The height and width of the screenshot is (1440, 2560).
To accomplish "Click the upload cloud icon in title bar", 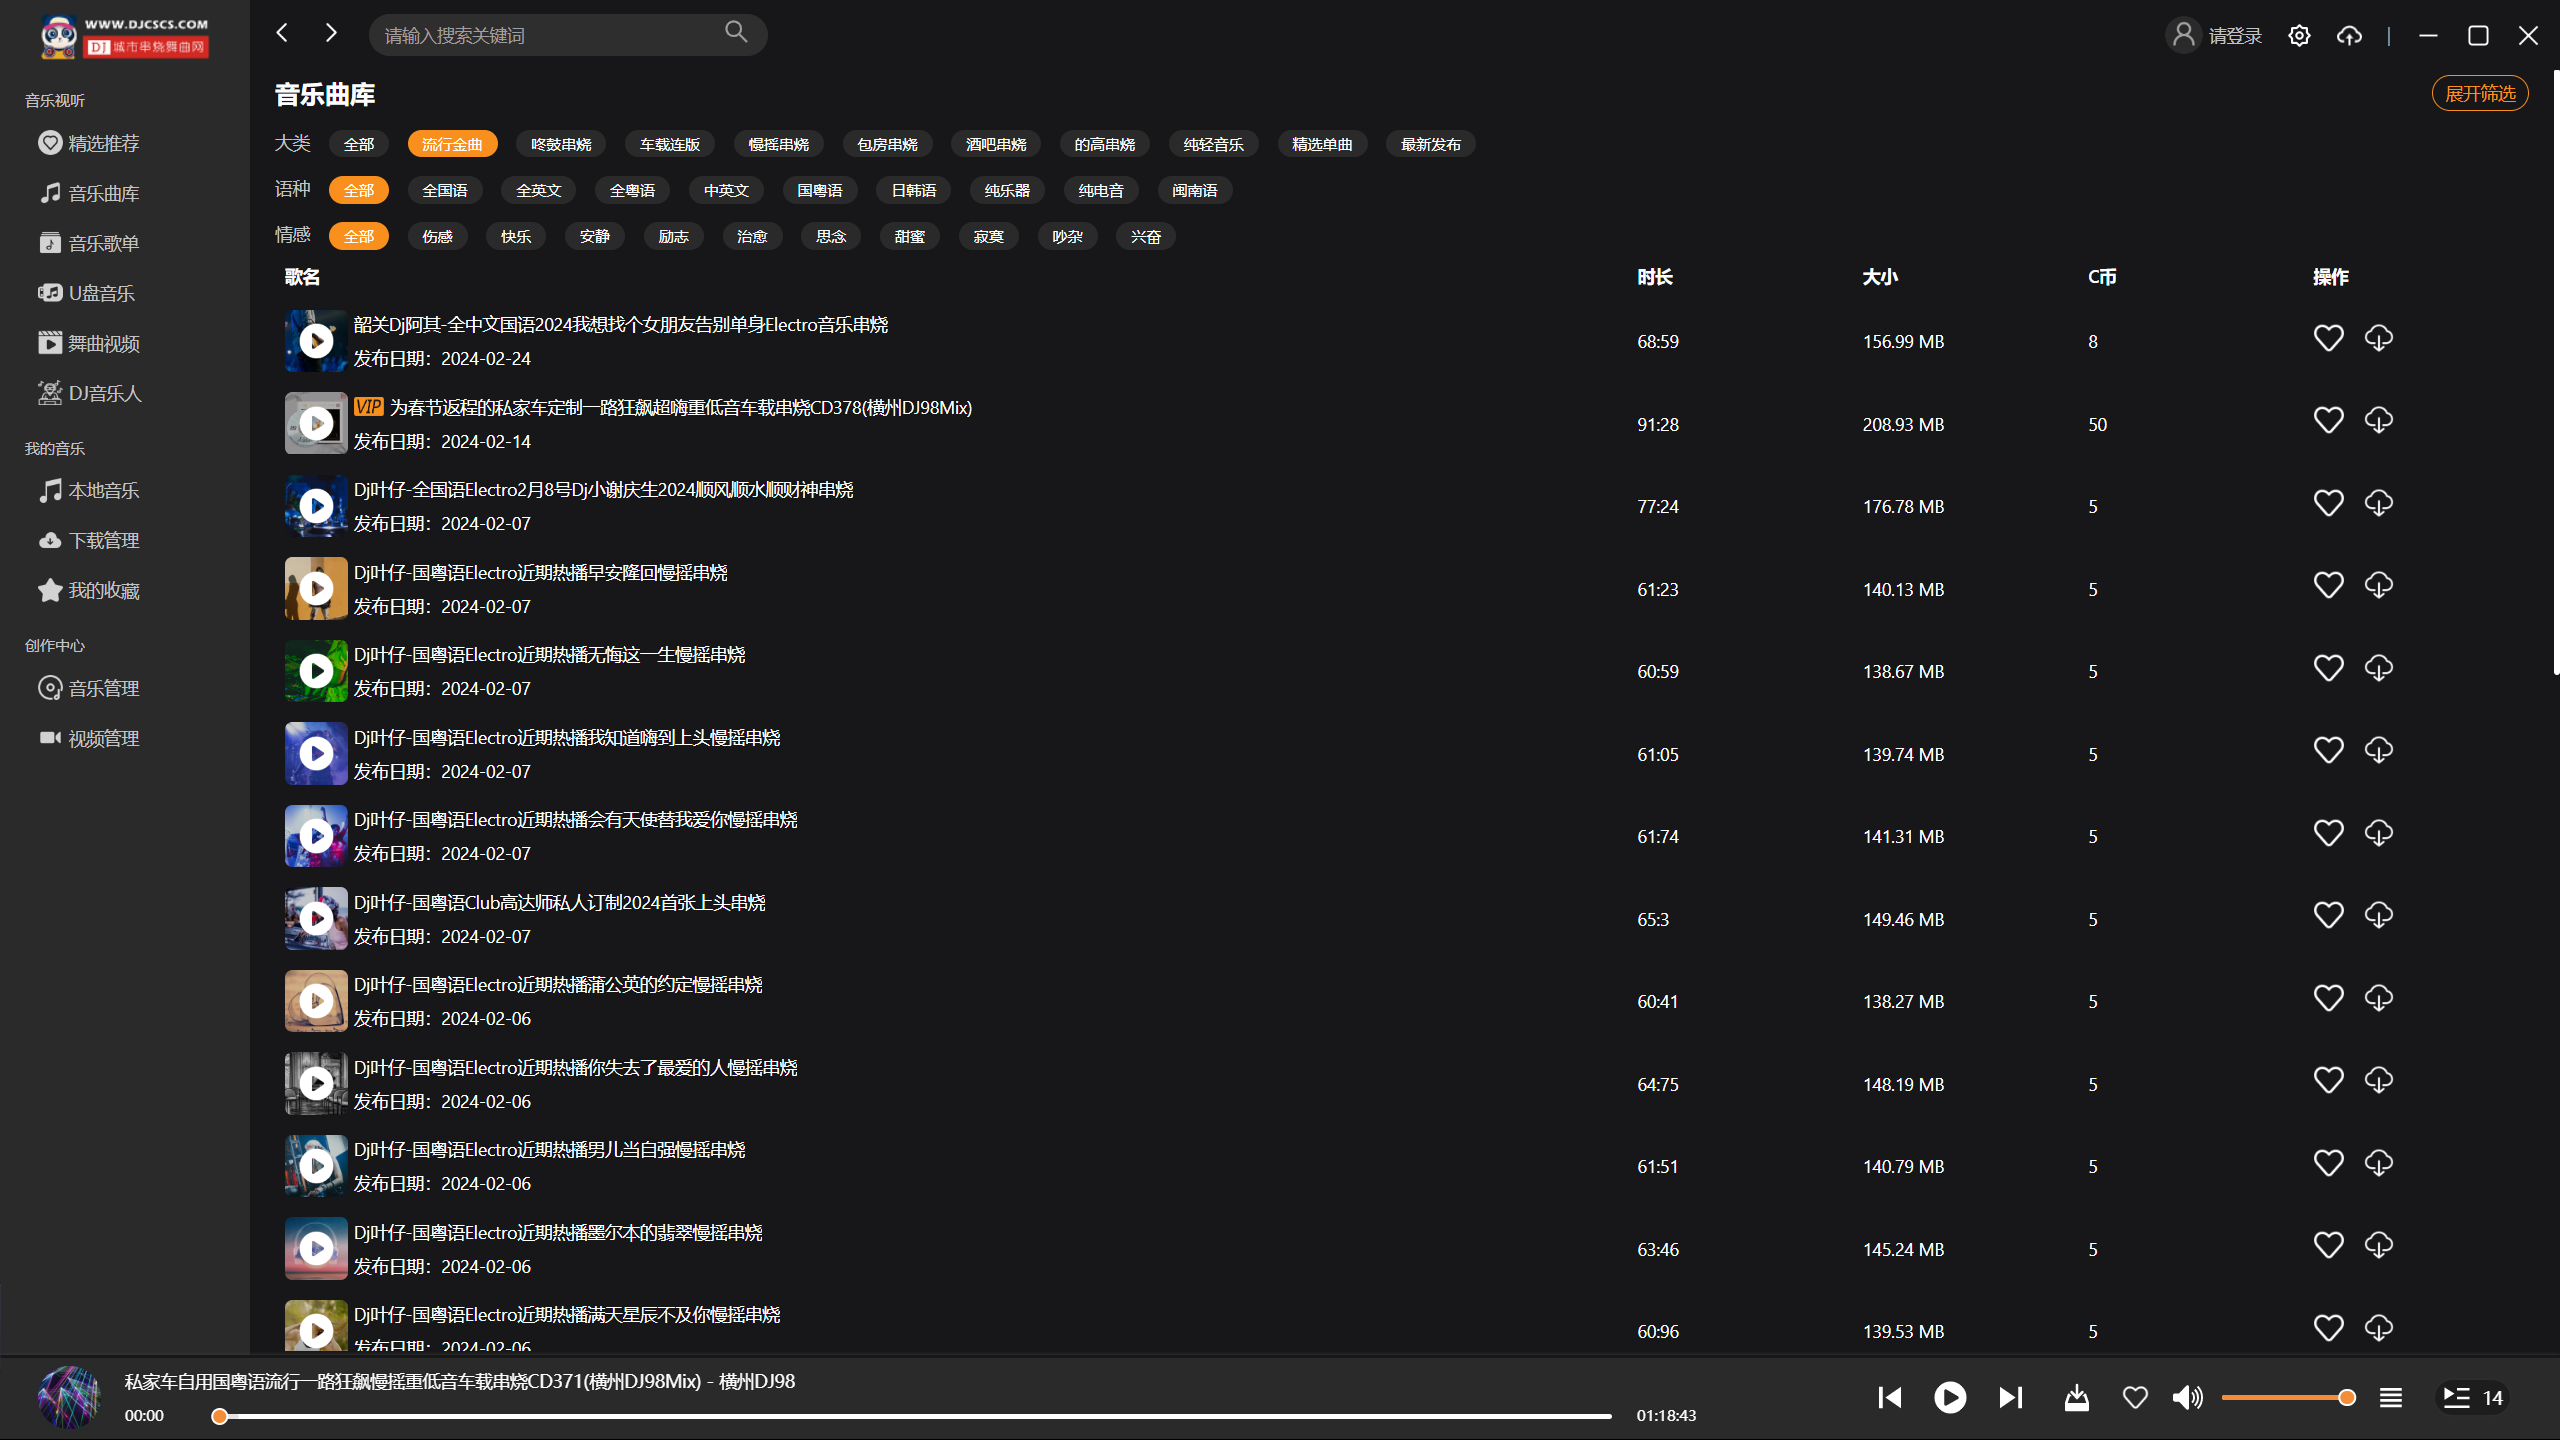I will click(2349, 36).
